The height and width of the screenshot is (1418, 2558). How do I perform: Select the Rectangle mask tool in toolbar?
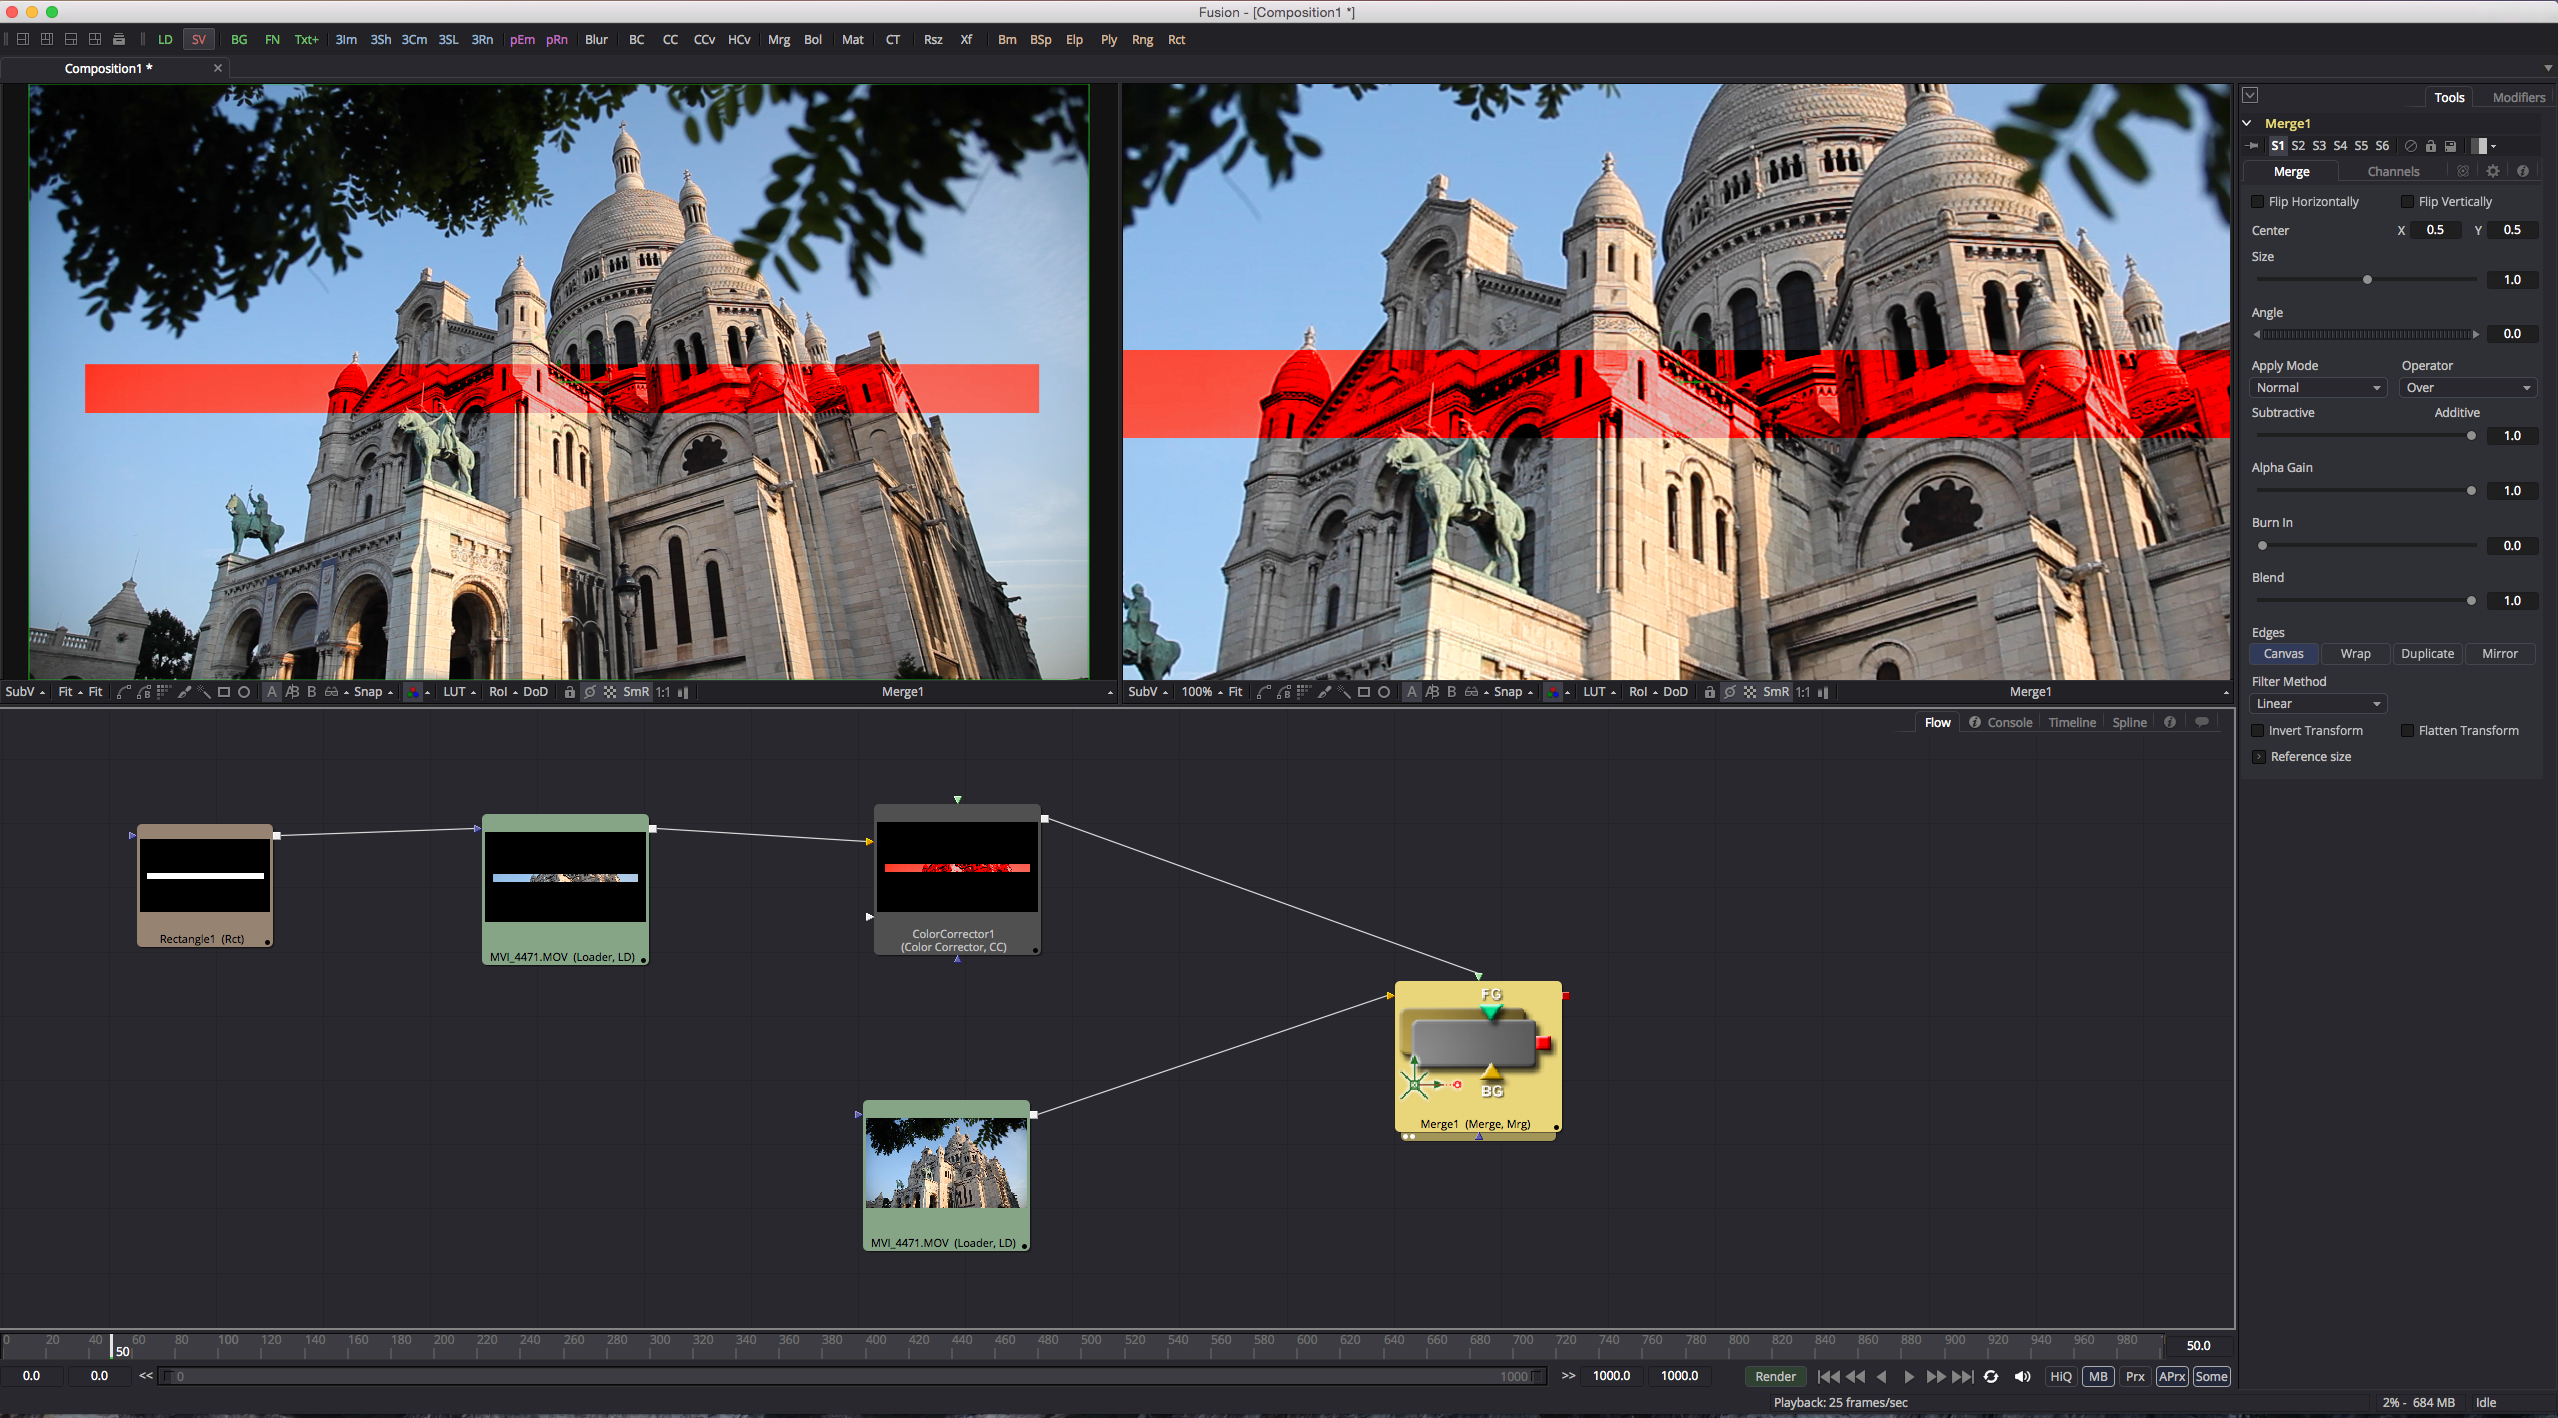(x=1175, y=39)
